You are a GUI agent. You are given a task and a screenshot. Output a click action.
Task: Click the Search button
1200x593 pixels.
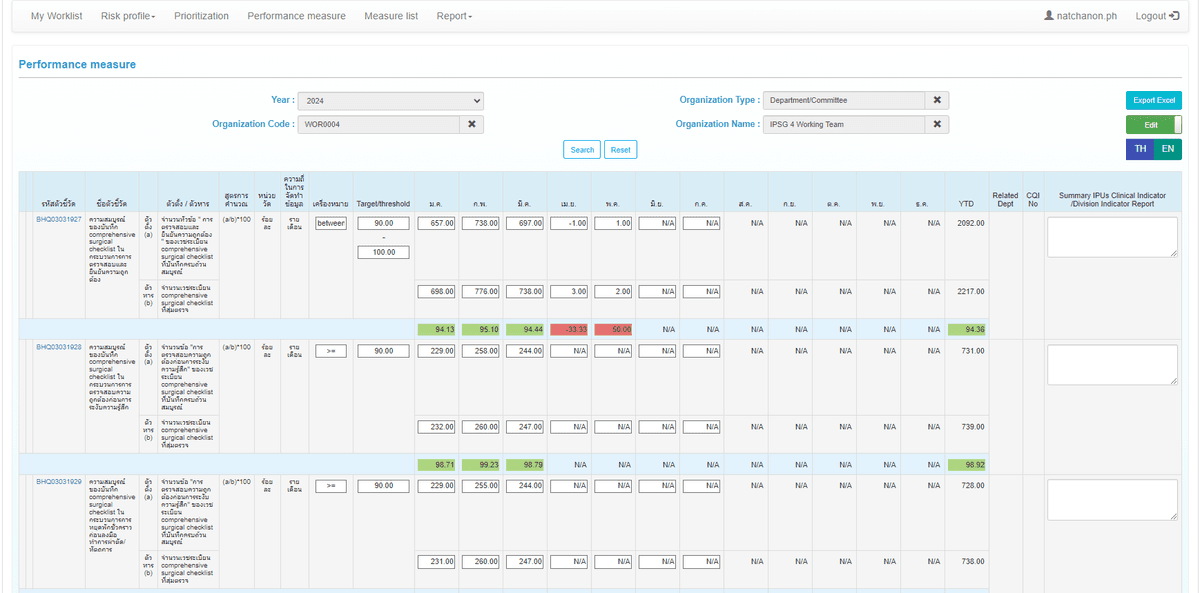pyautogui.click(x=582, y=150)
